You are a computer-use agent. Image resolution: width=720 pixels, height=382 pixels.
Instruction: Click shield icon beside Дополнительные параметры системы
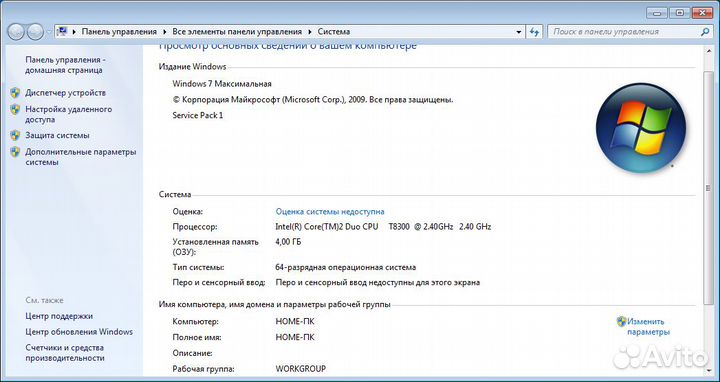tap(15, 152)
